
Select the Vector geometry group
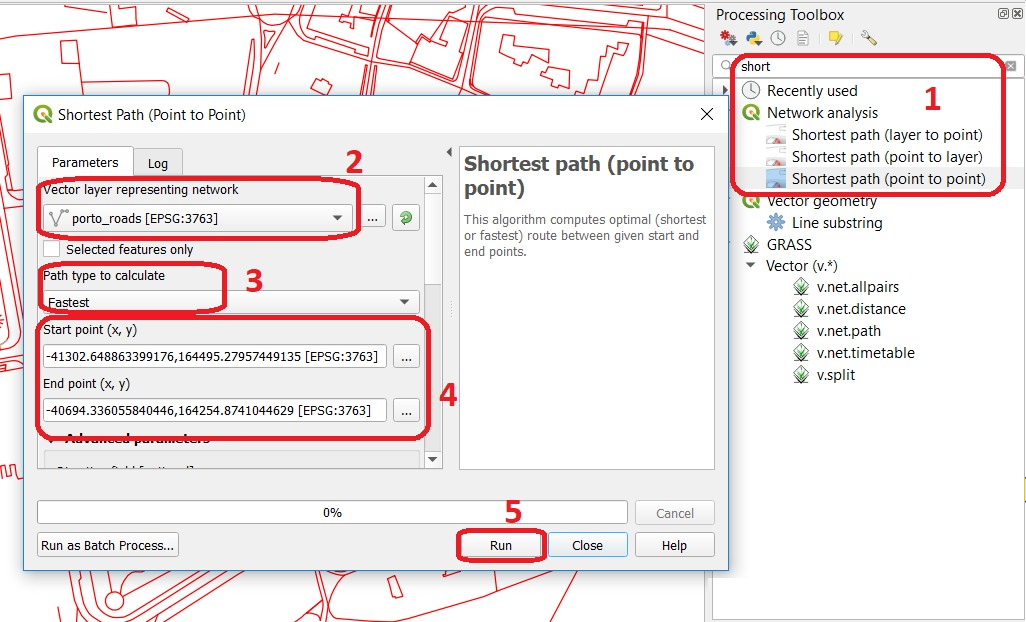coord(821,201)
